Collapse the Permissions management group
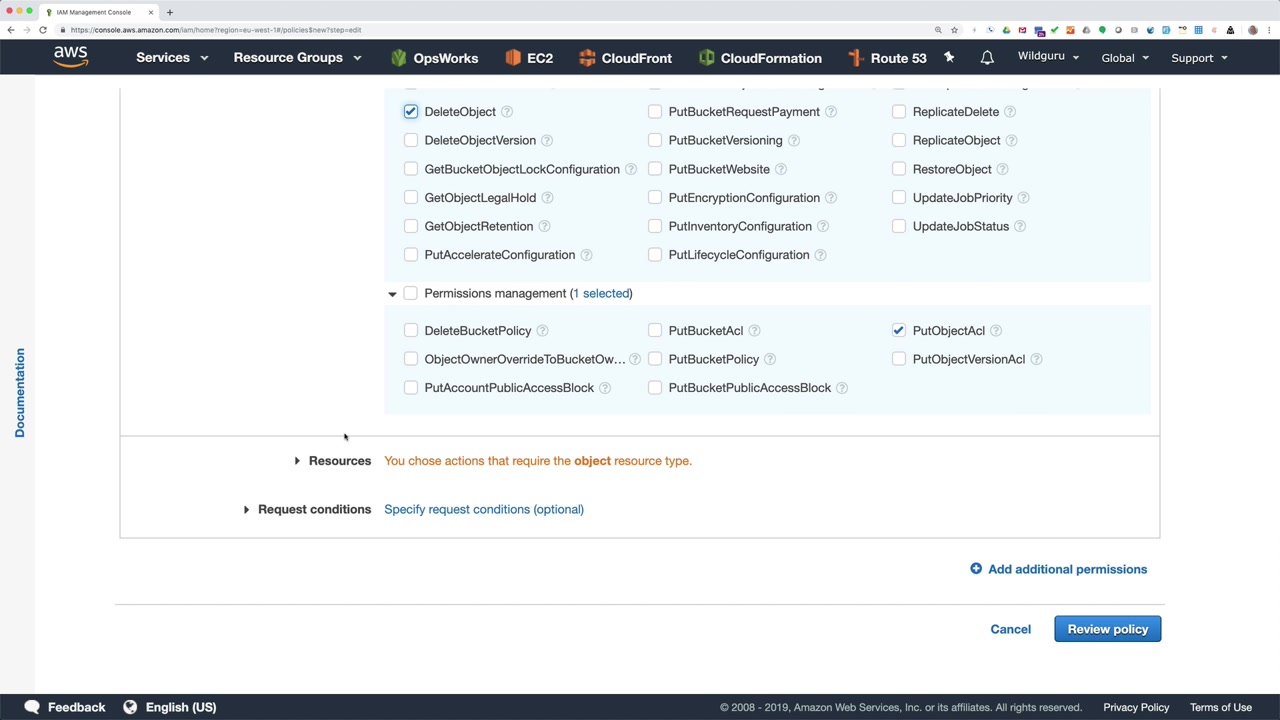The image size is (1280, 720). tap(392, 294)
